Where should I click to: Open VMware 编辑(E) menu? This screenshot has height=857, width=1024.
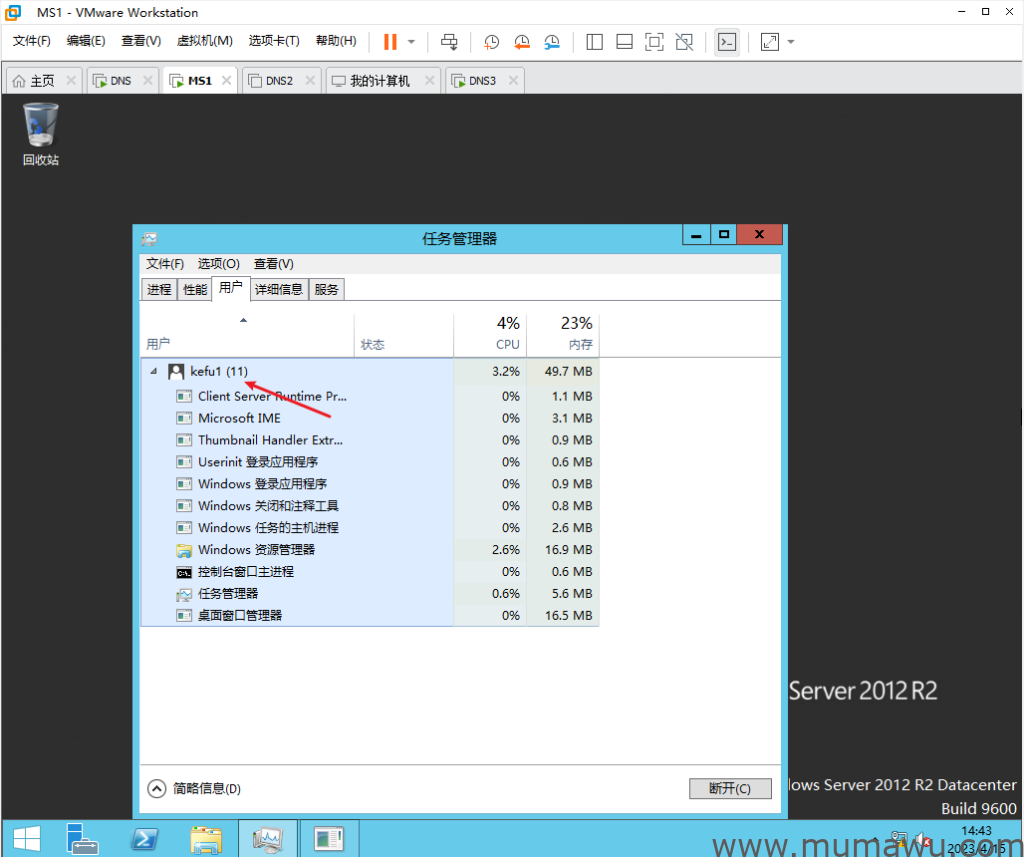pos(86,40)
